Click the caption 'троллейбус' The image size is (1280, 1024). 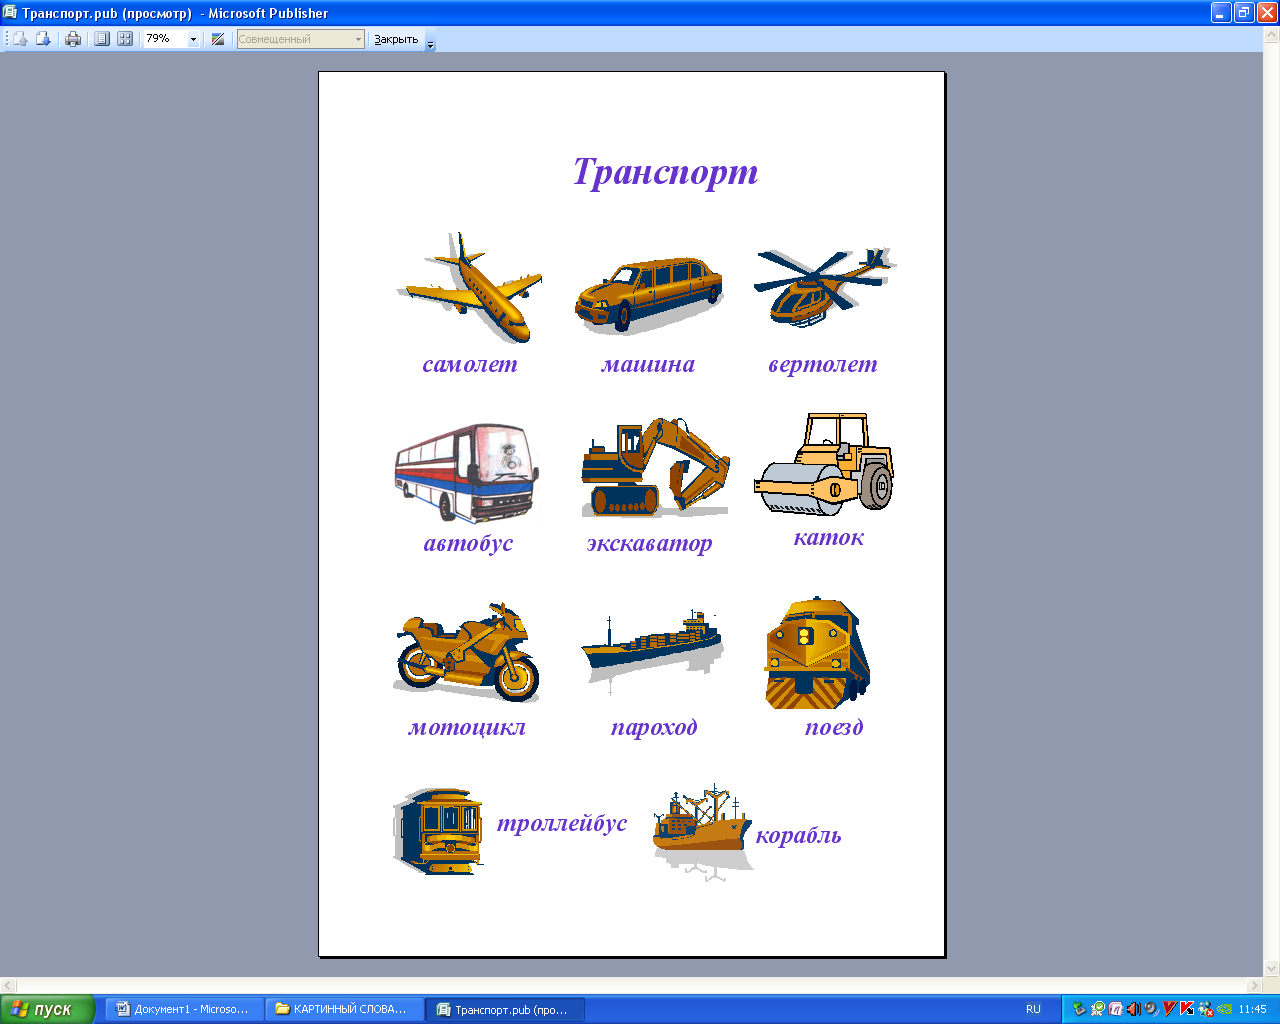point(562,824)
